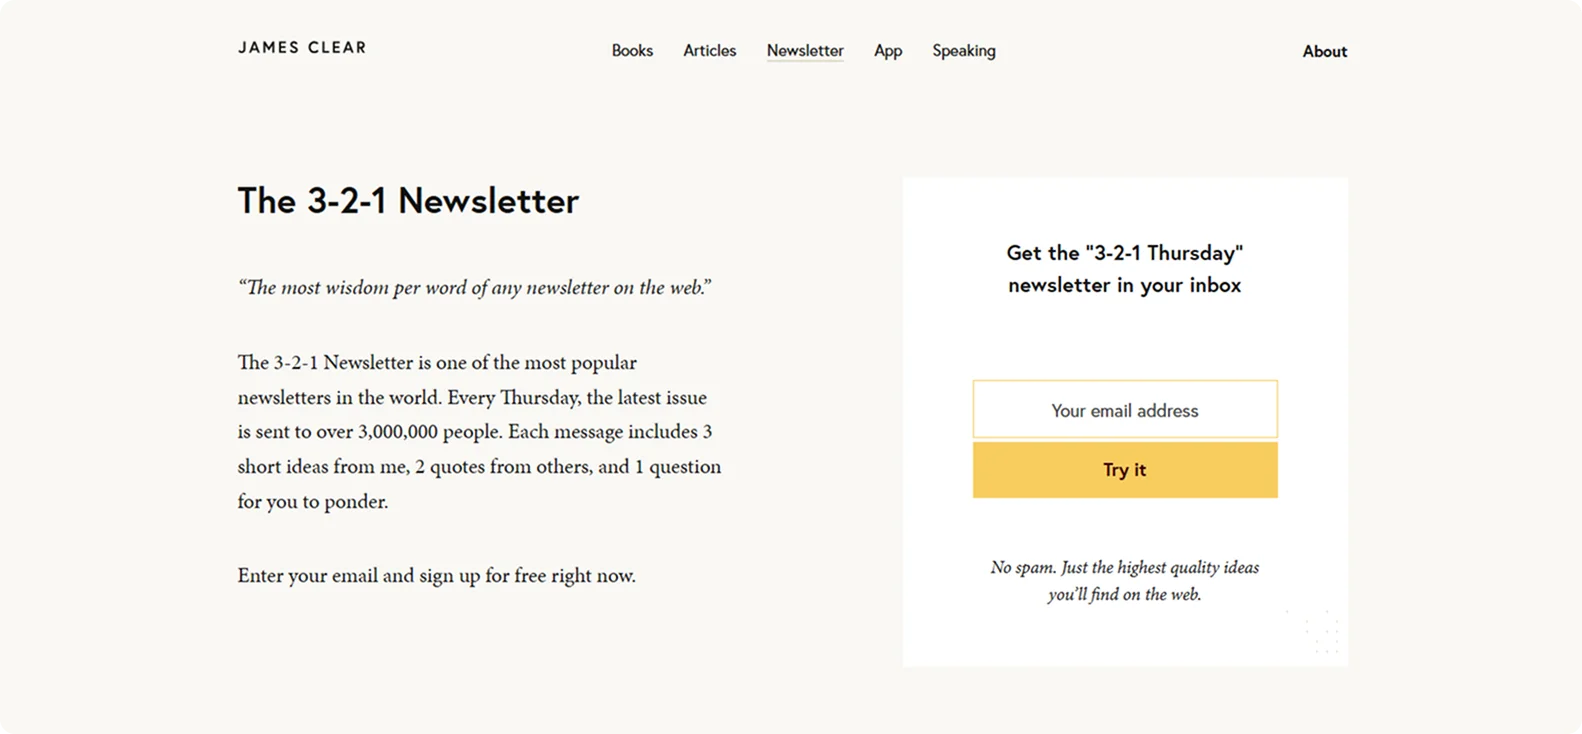This screenshot has width=1582, height=734.
Task: Click 'for you to ponder' text
Action: pos(312,502)
